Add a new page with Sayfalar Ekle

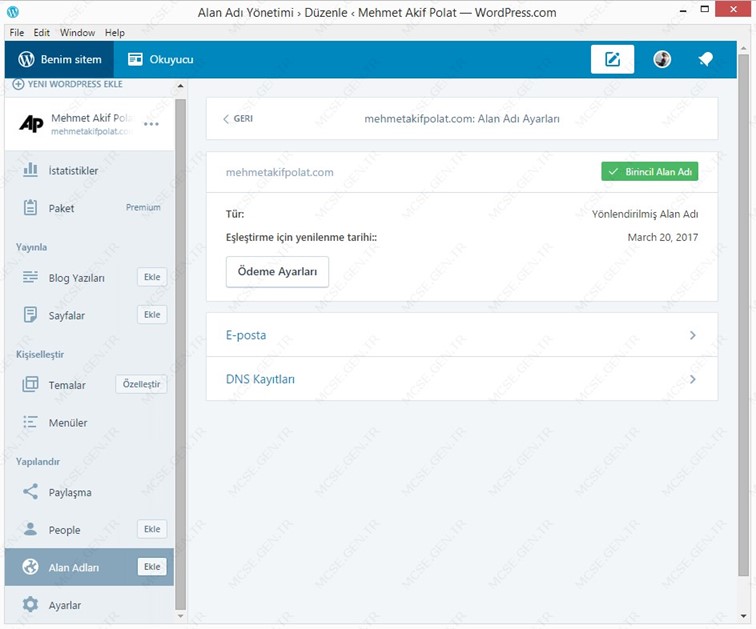pyautogui.click(x=152, y=315)
